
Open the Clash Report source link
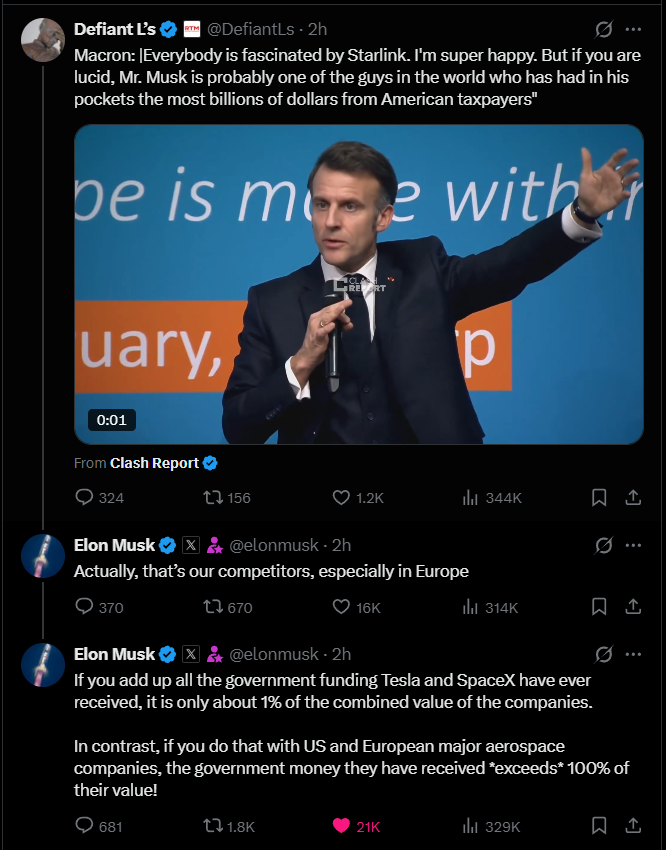pos(154,463)
